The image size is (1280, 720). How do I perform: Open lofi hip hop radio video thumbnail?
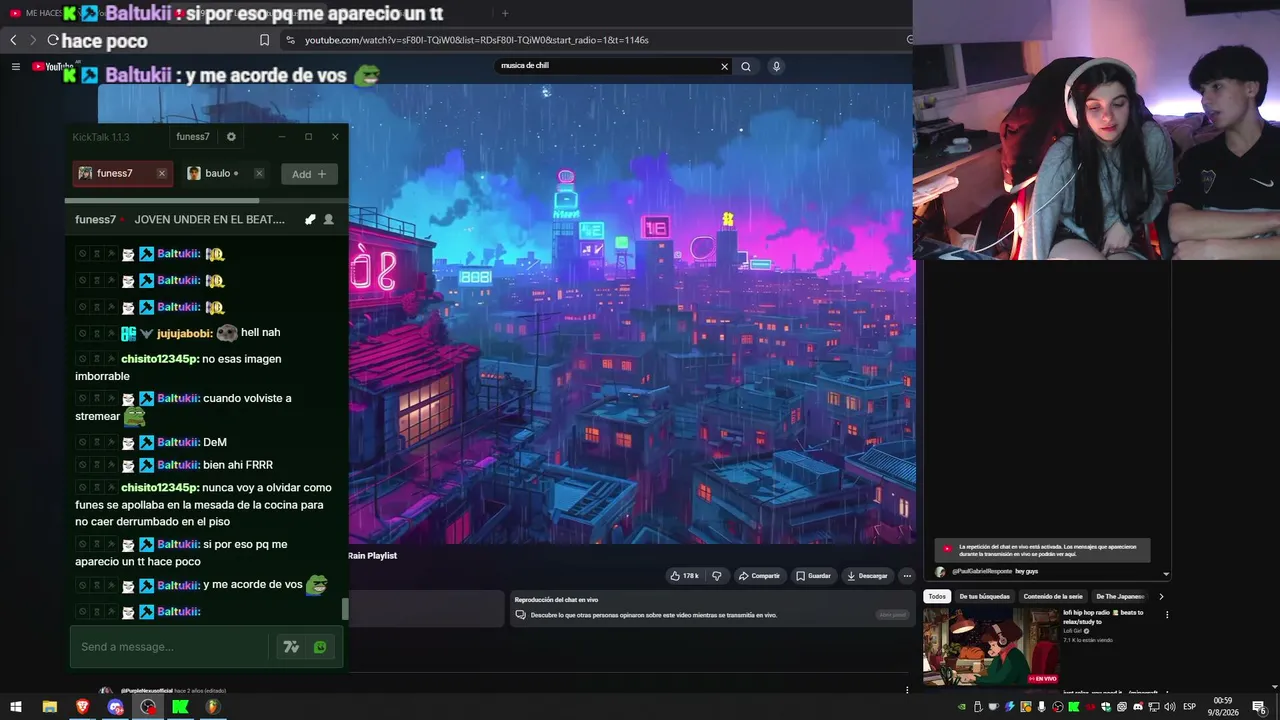click(991, 646)
